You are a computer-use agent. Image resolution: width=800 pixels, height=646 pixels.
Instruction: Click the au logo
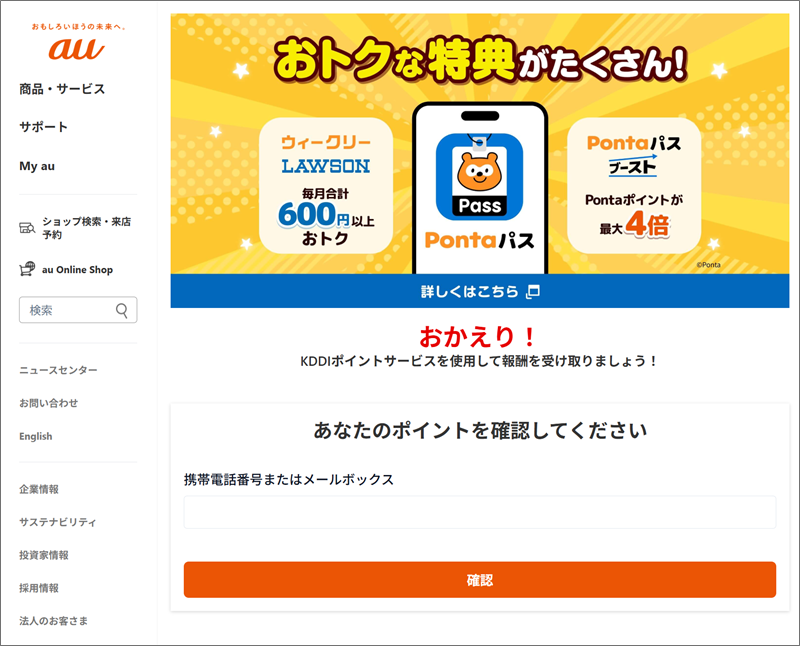(x=77, y=48)
